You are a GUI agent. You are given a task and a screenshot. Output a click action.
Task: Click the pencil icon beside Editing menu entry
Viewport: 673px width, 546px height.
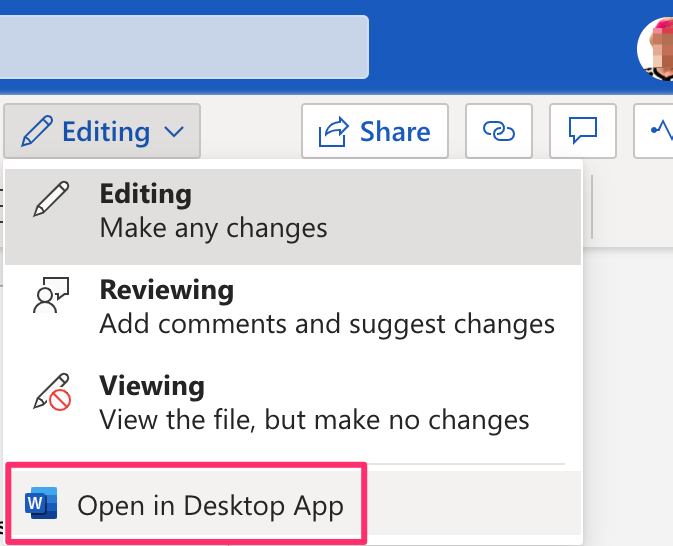pyautogui.click(x=49, y=200)
